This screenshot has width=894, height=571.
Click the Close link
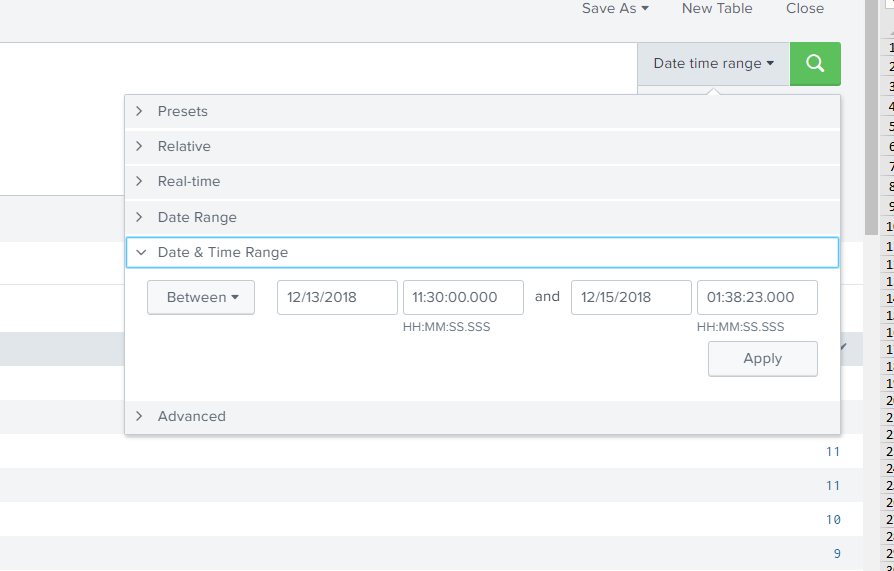(x=804, y=9)
